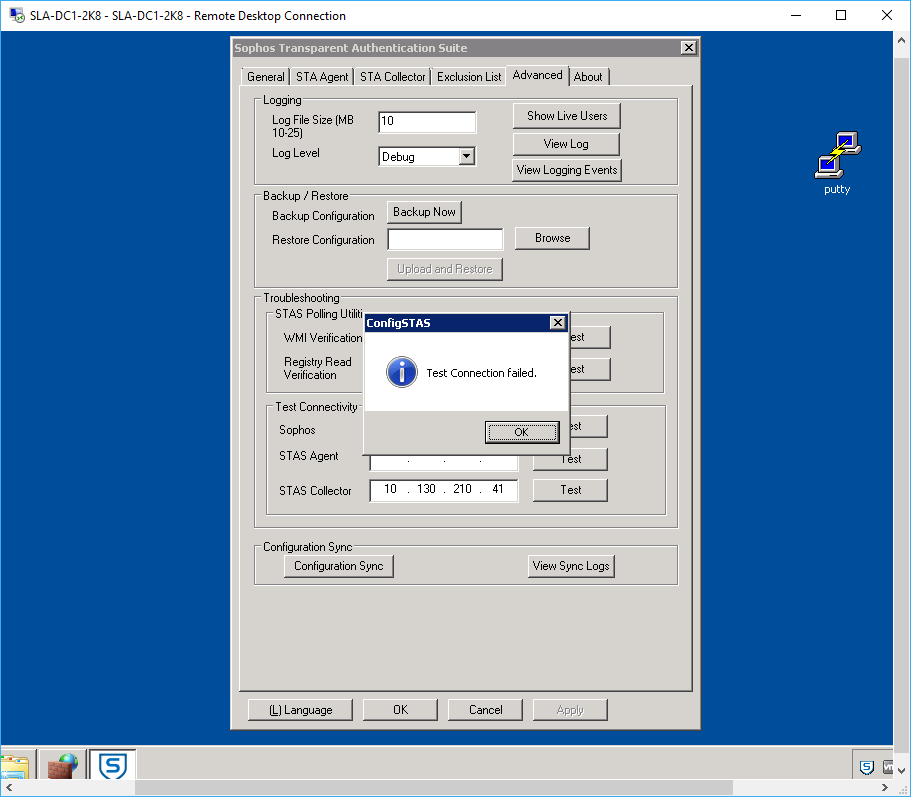Click the Log File Size input field
The height and width of the screenshot is (797, 911).
[x=427, y=121]
